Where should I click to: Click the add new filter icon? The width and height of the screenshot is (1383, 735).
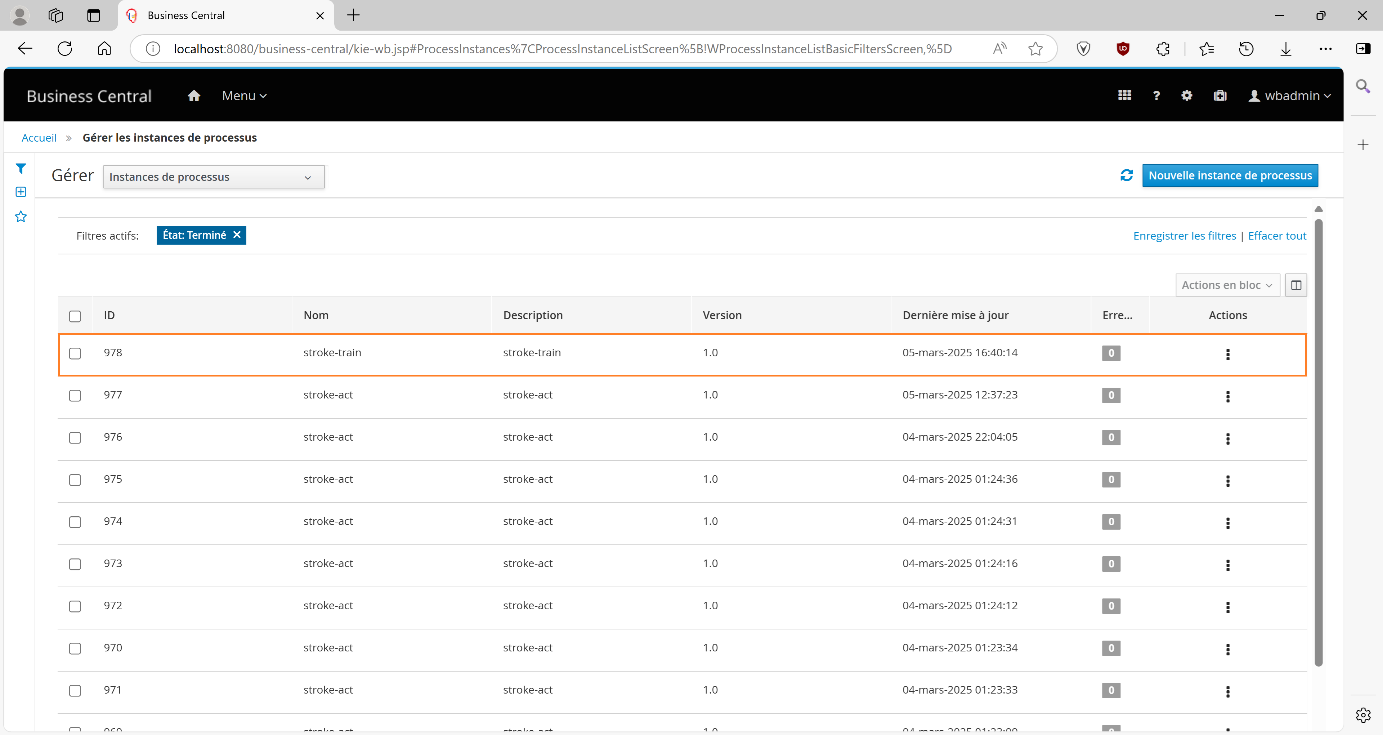[20, 192]
